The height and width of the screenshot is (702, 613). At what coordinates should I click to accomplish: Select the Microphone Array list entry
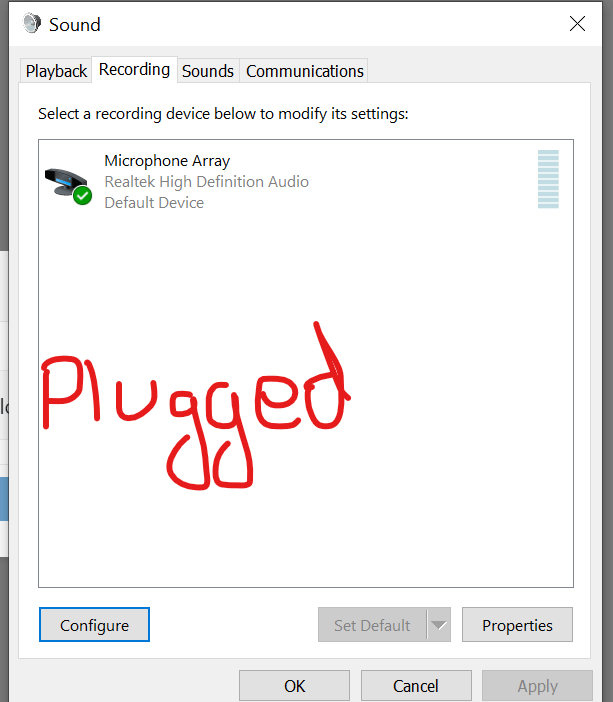(306, 181)
